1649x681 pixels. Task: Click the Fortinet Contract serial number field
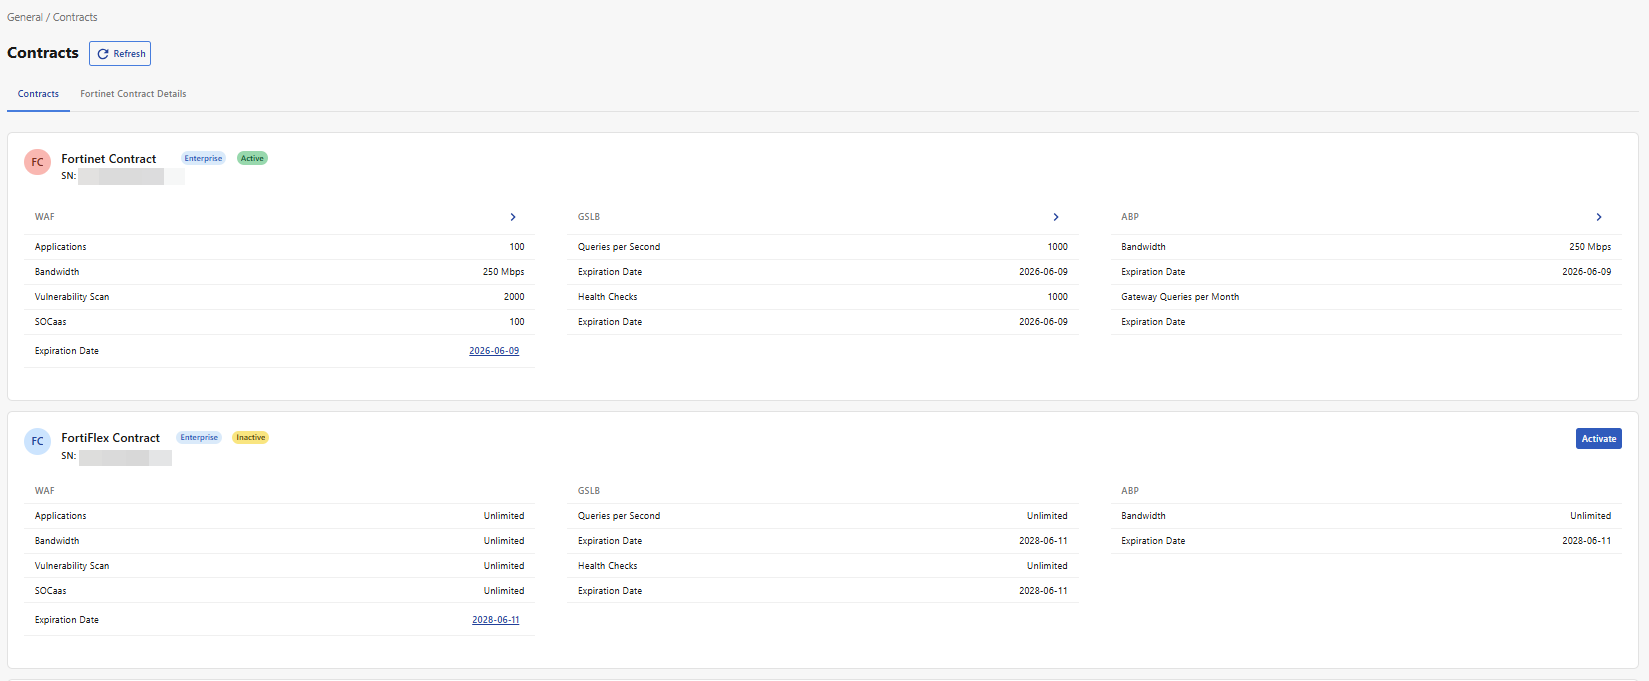click(x=130, y=176)
